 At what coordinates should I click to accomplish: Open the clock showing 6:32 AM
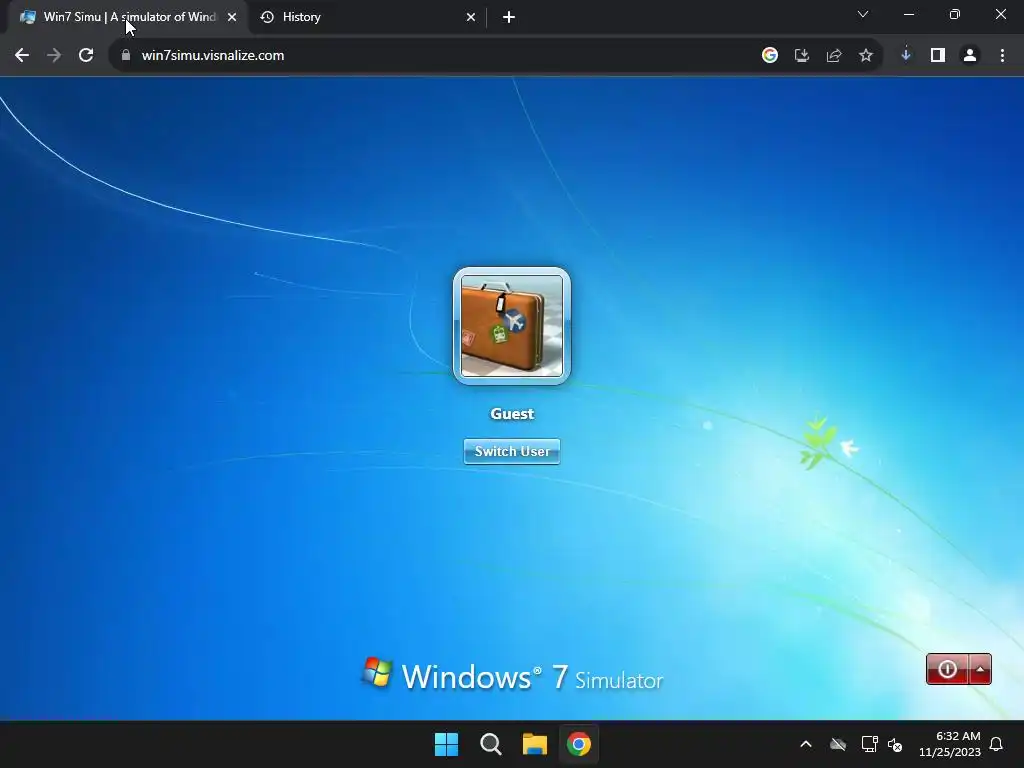tap(950, 744)
